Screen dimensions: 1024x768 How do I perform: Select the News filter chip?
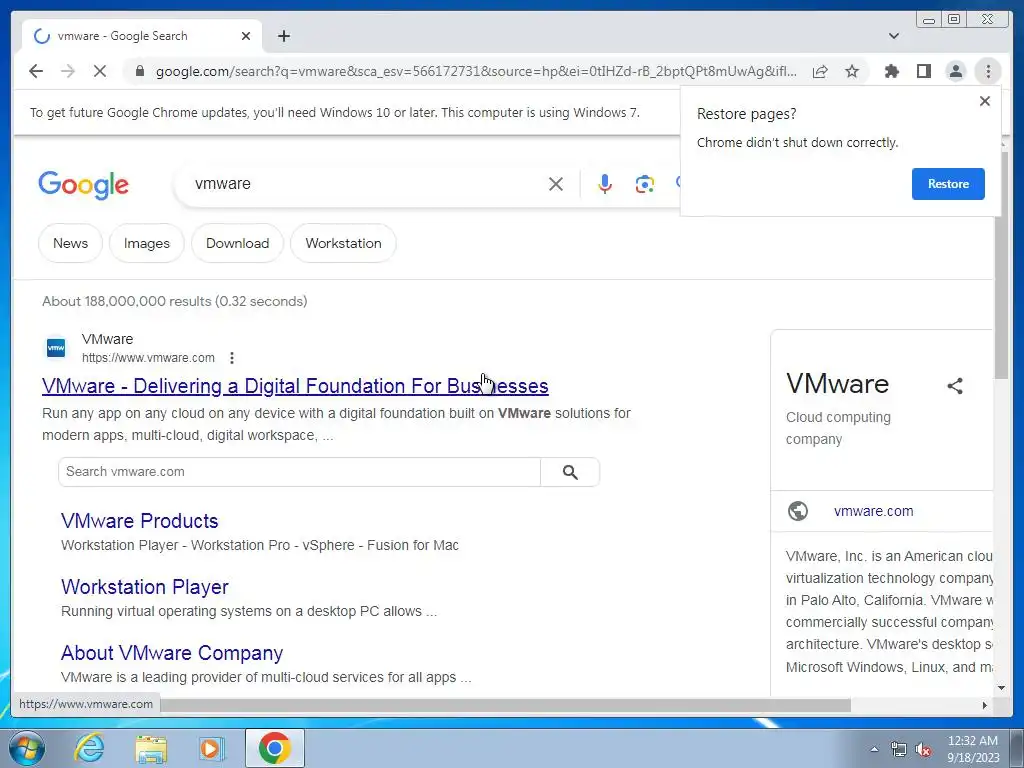coord(71,243)
